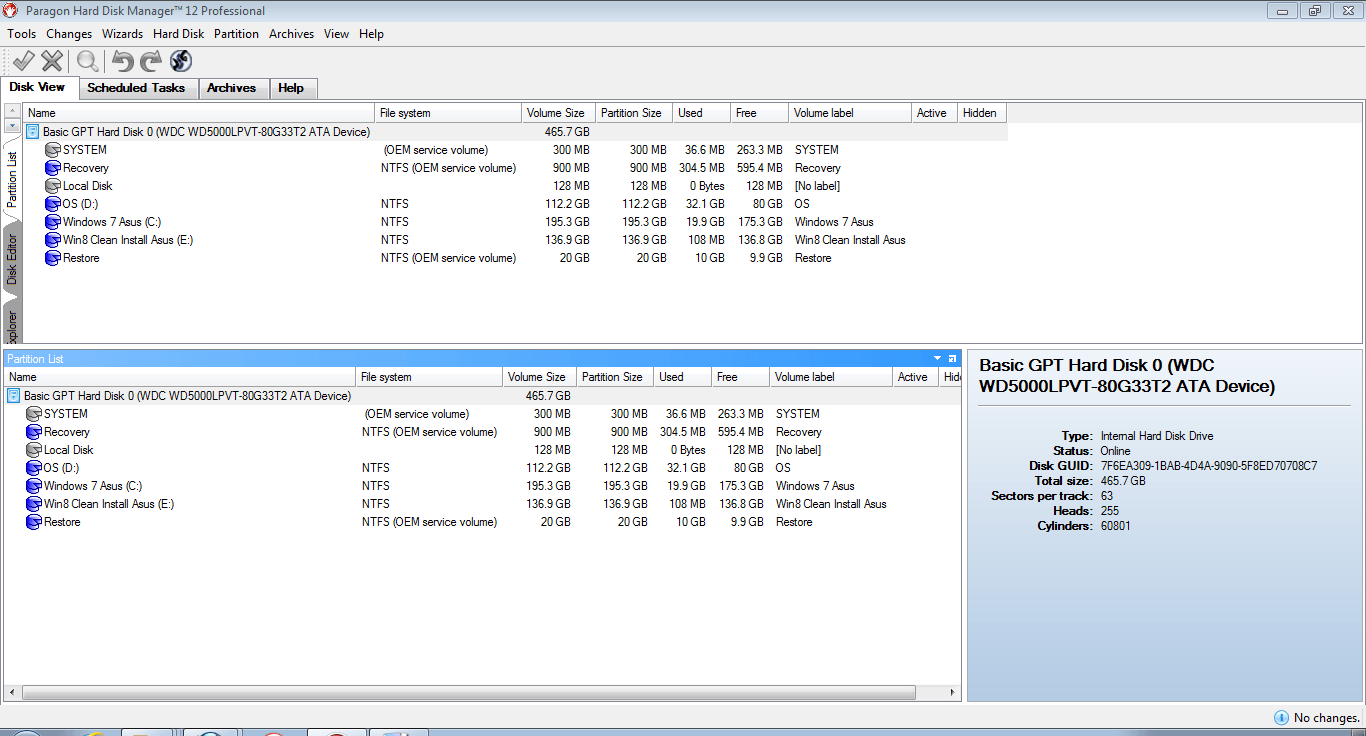Apply pending changes with the checkmark icon
Screen dimensions: 1366x736
(23, 61)
